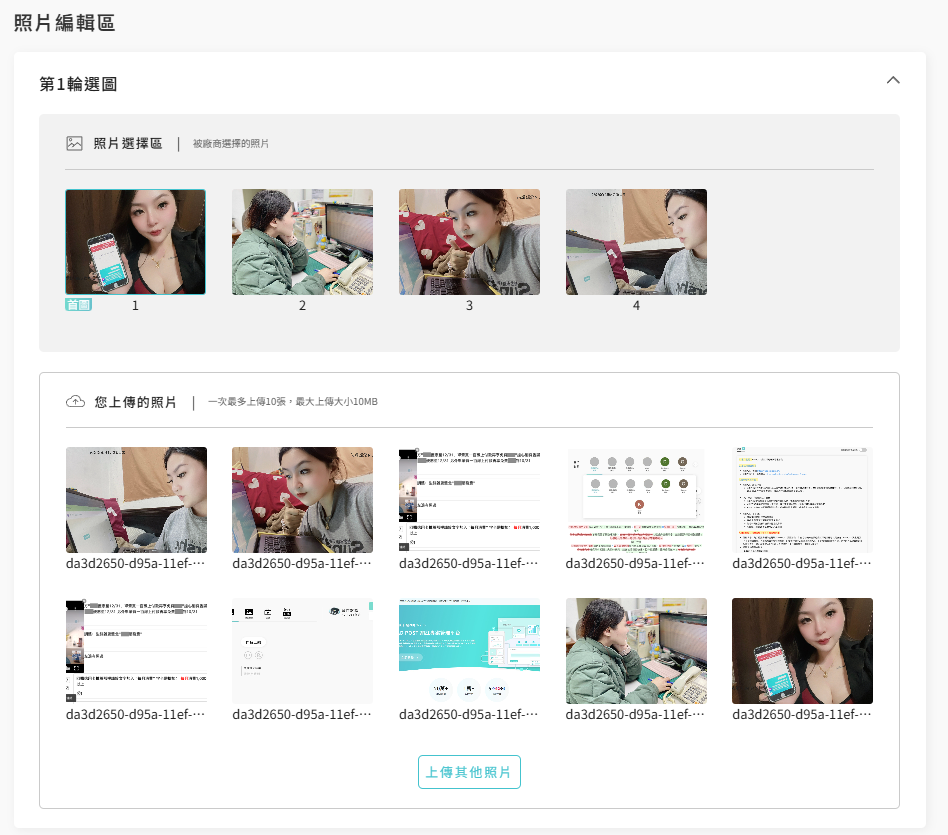
Task: Select chosen photo number 1 with 首圖 tag
Action: (135, 242)
